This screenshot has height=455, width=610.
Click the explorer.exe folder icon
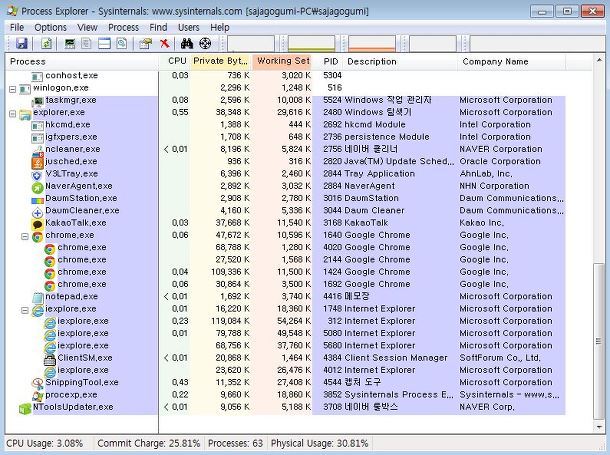coord(25,114)
